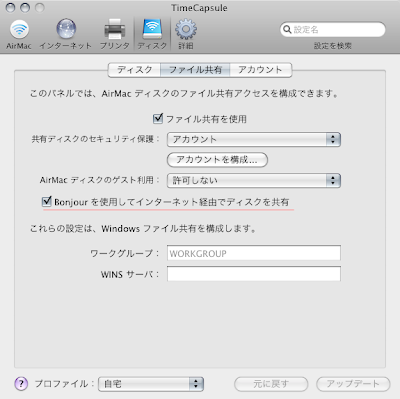
Task: Minimize the TimeCapsule window
Action: tap(25, 8)
